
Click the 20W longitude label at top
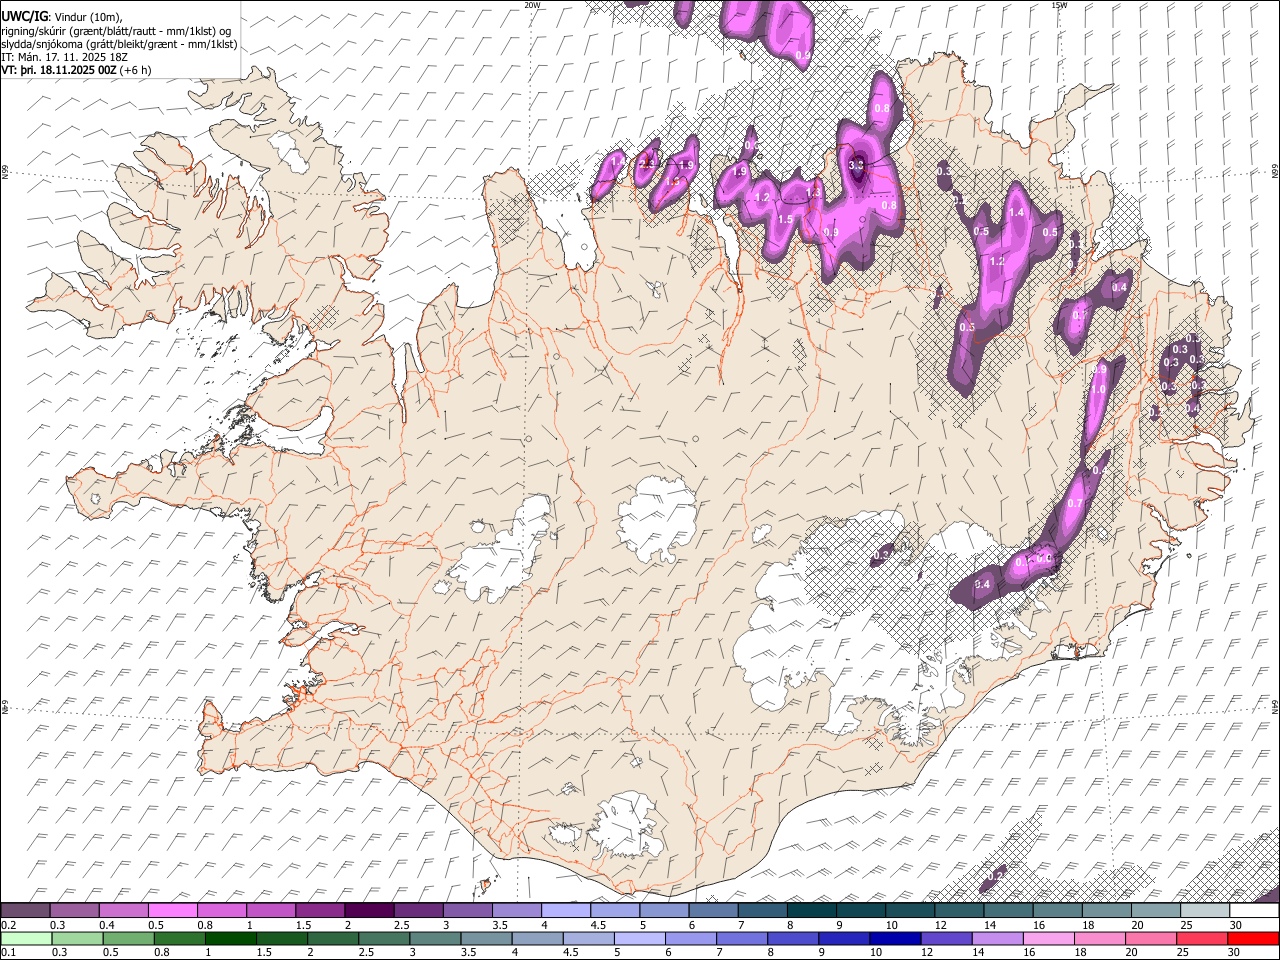coord(532,5)
